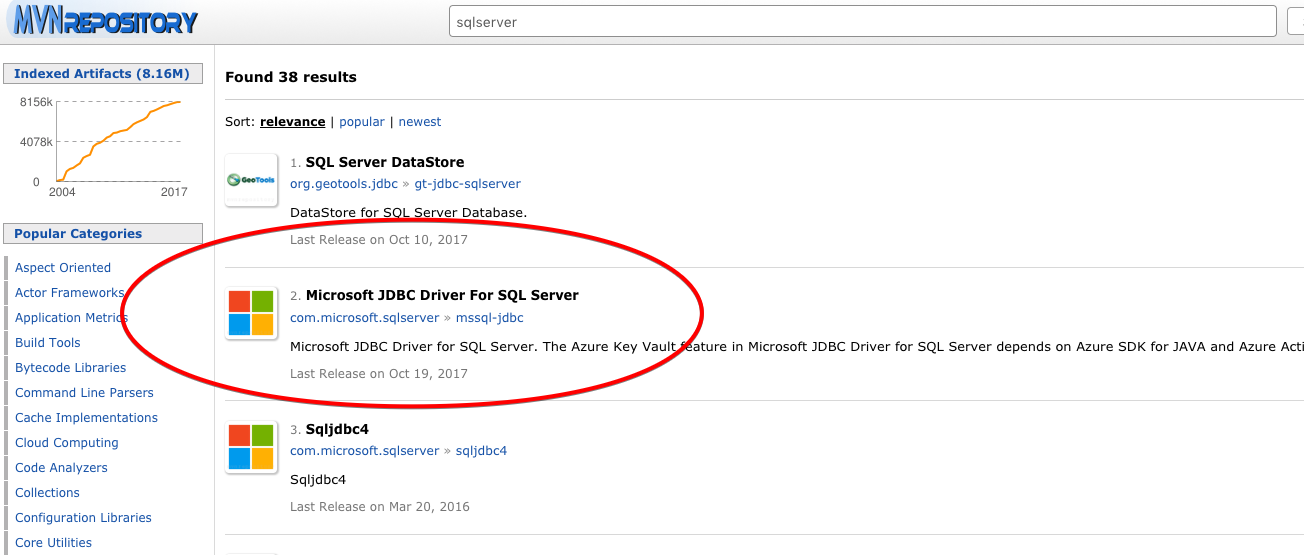Click the Azure Key Vault description text
This screenshot has height=555, width=1304.
pyautogui.click(x=796, y=347)
